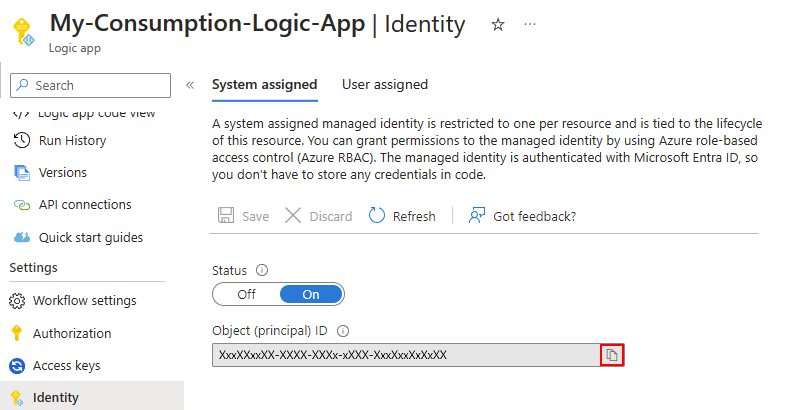Click the sidebar Search field
The height and width of the screenshot is (410, 800).
90,85
